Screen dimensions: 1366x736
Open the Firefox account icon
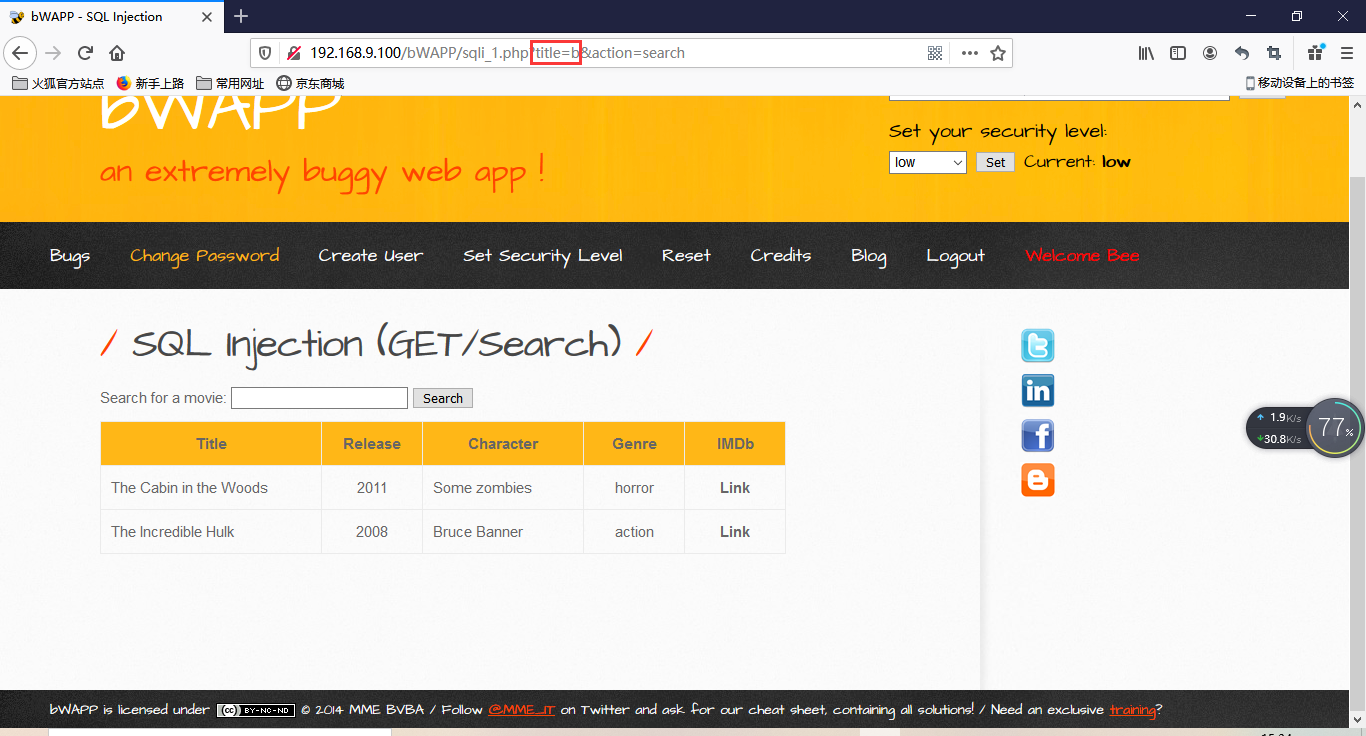point(1209,53)
